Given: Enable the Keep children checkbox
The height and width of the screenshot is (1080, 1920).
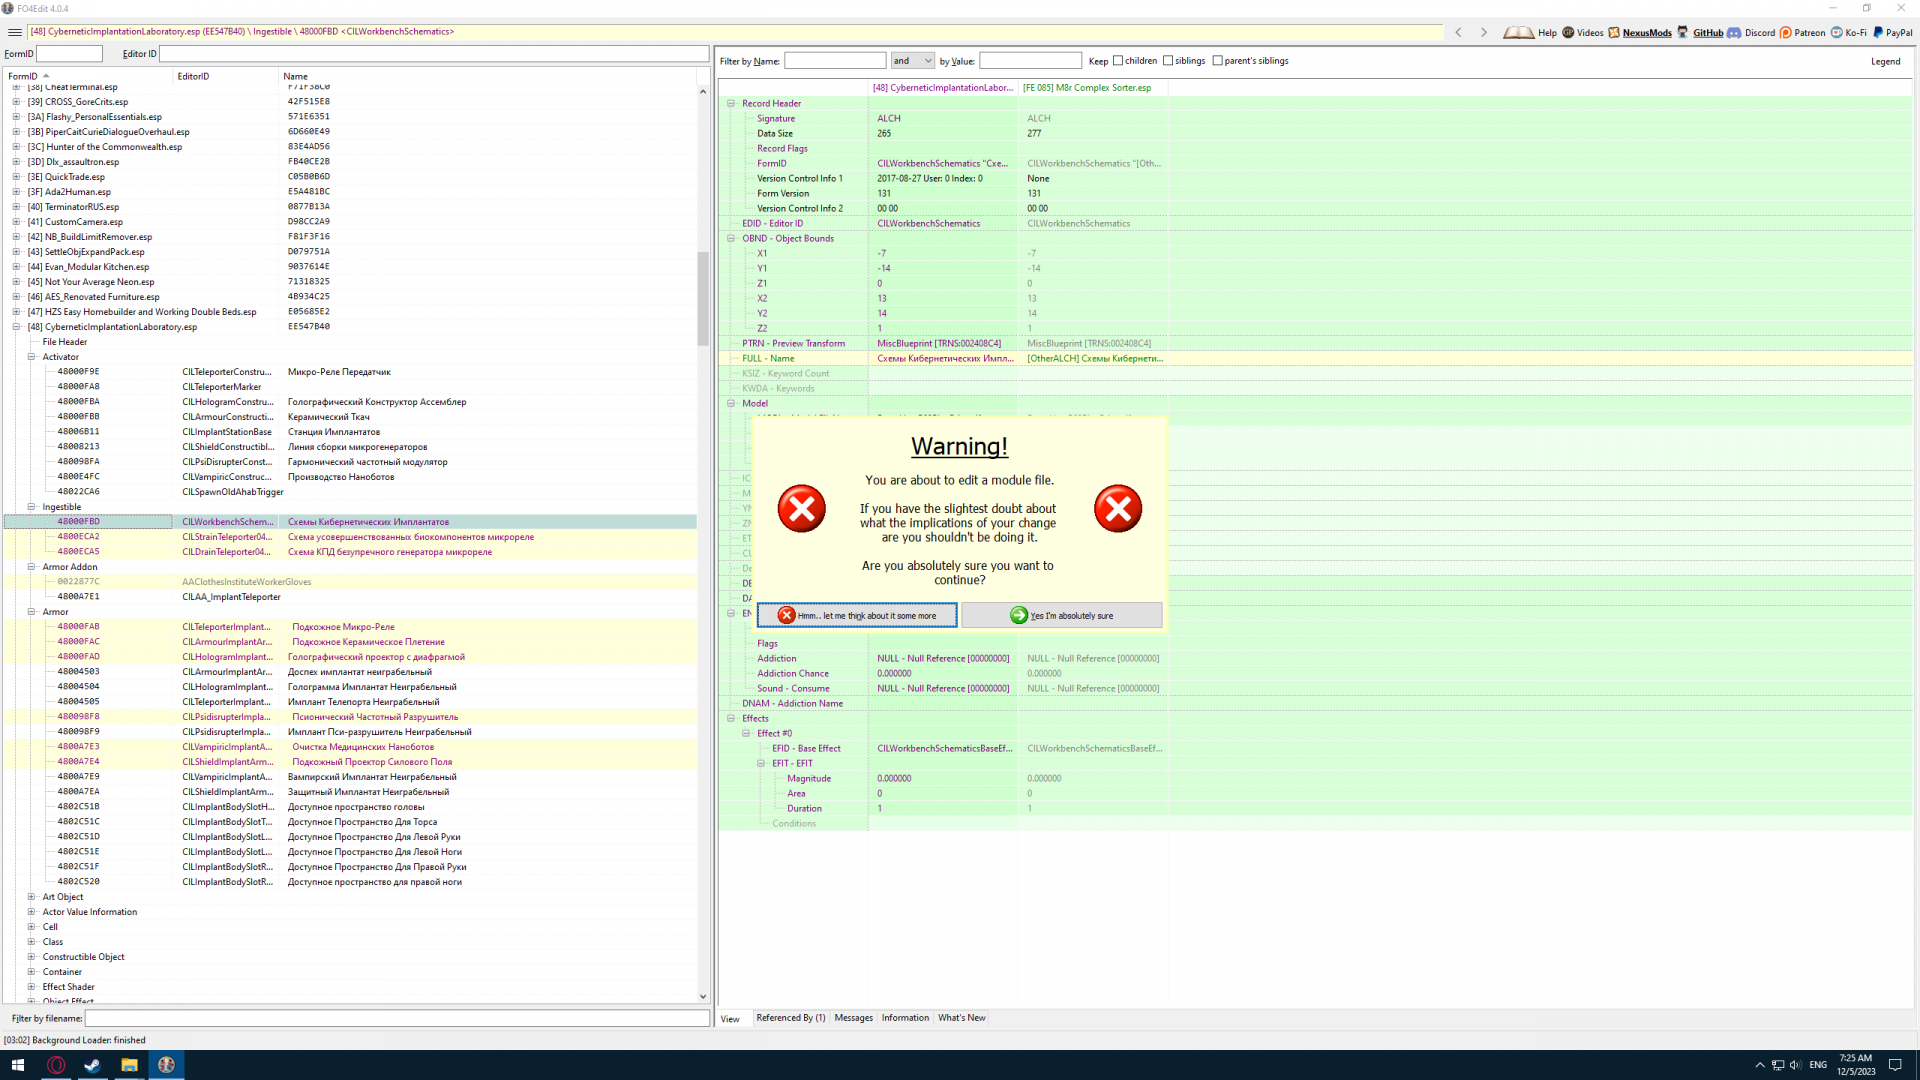Looking at the screenshot, I should pos(1118,61).
